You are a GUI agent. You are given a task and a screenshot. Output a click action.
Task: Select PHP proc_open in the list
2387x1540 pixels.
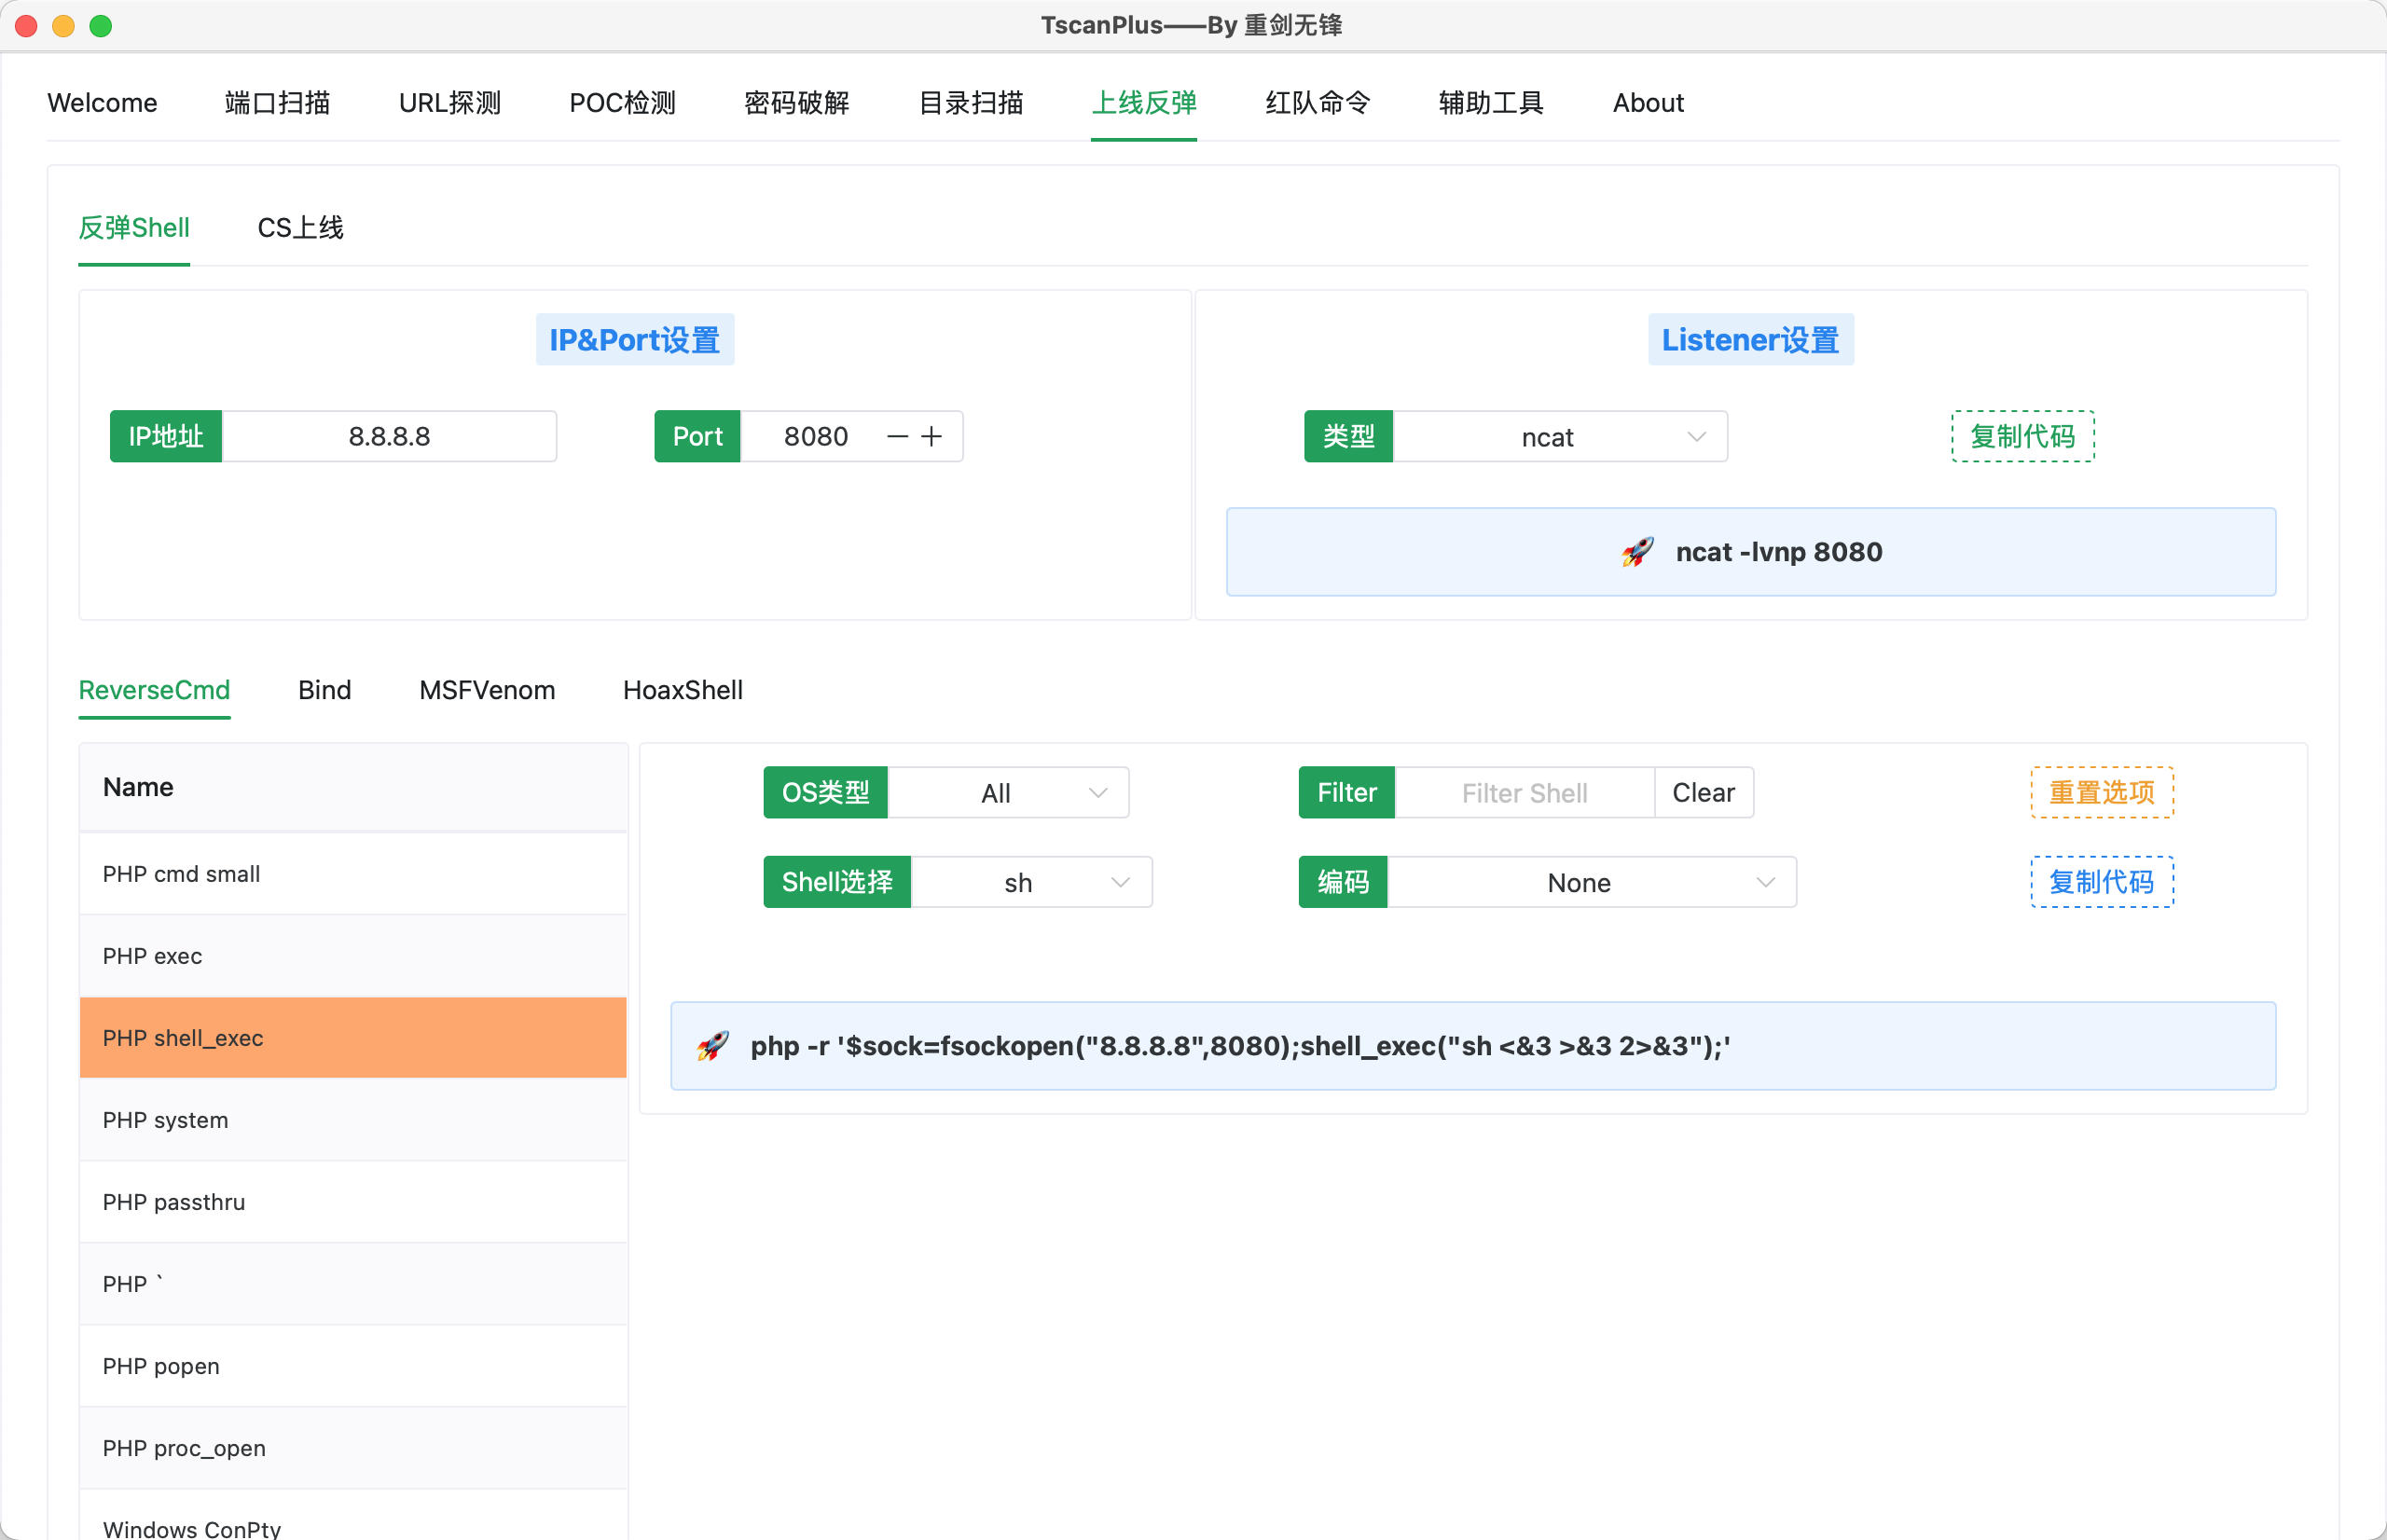[x=184, y=1448]
